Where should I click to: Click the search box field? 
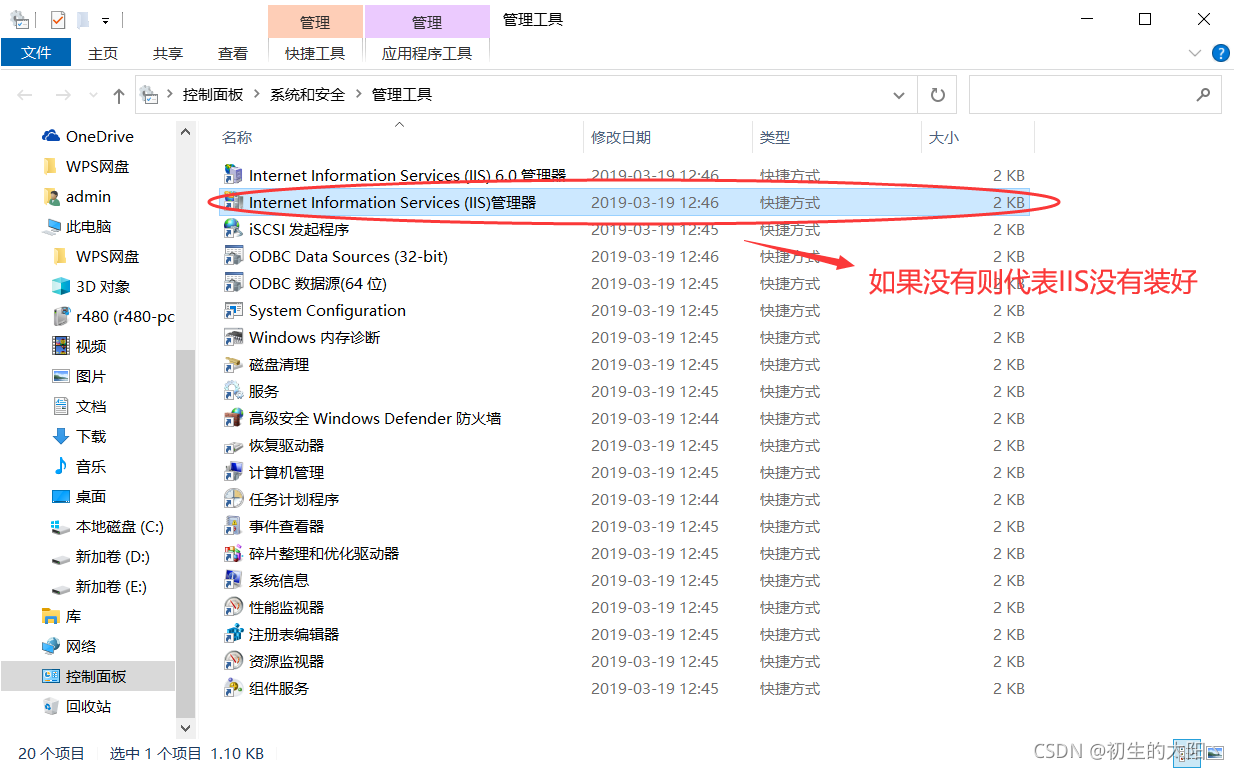1095,95
